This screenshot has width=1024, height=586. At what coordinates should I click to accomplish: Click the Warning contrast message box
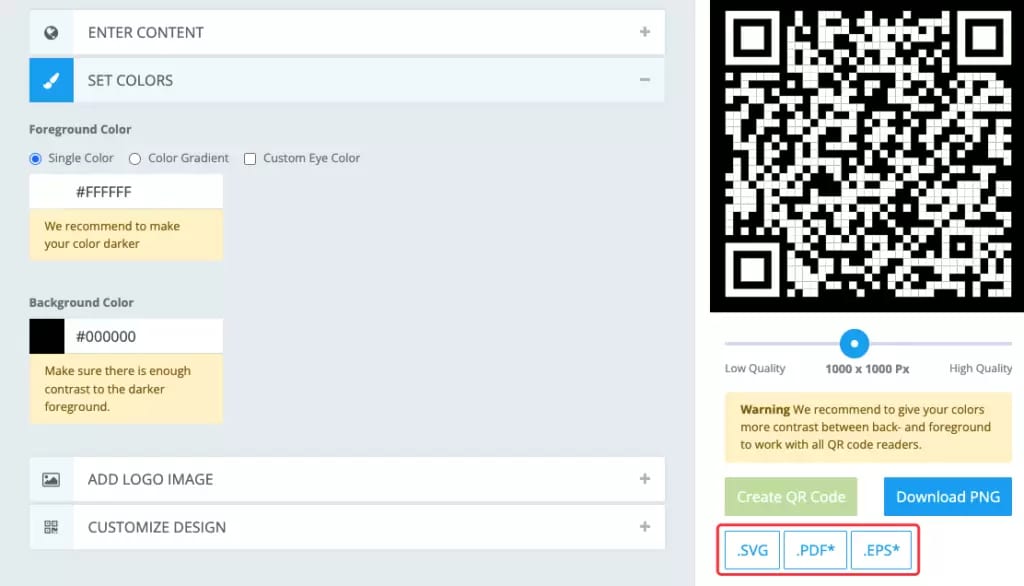tap(868, 427)
